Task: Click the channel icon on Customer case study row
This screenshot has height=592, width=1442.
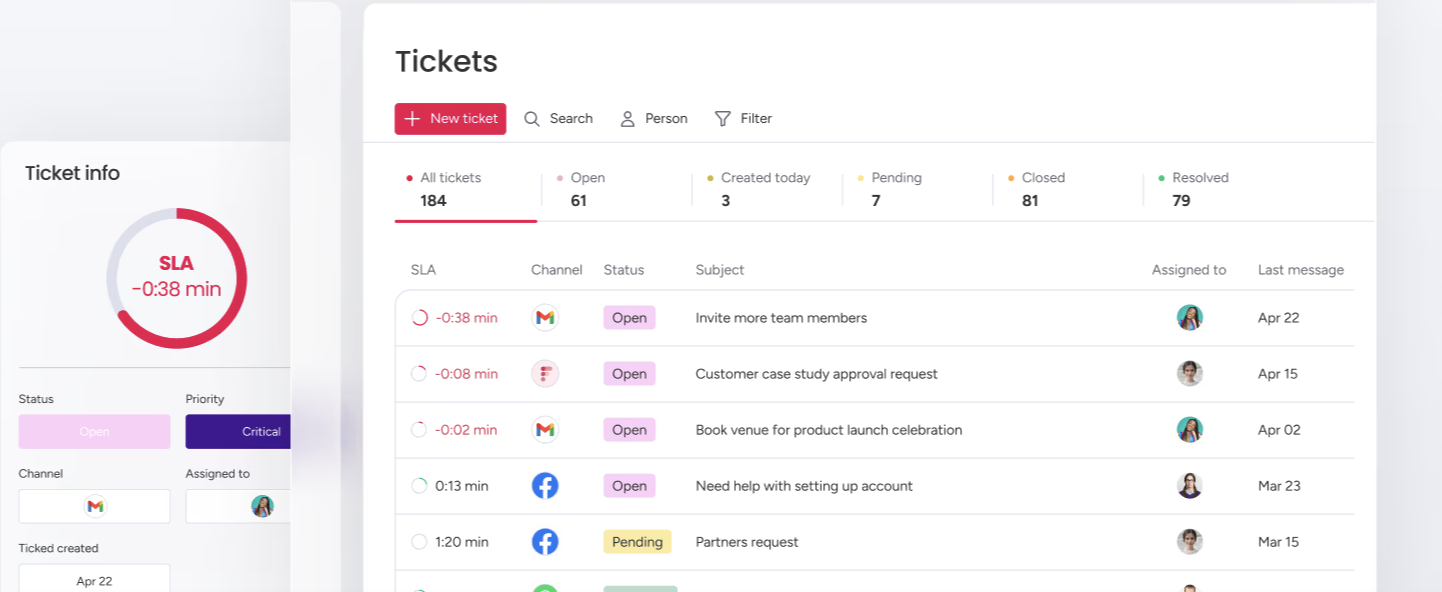Action: [545, 374]
